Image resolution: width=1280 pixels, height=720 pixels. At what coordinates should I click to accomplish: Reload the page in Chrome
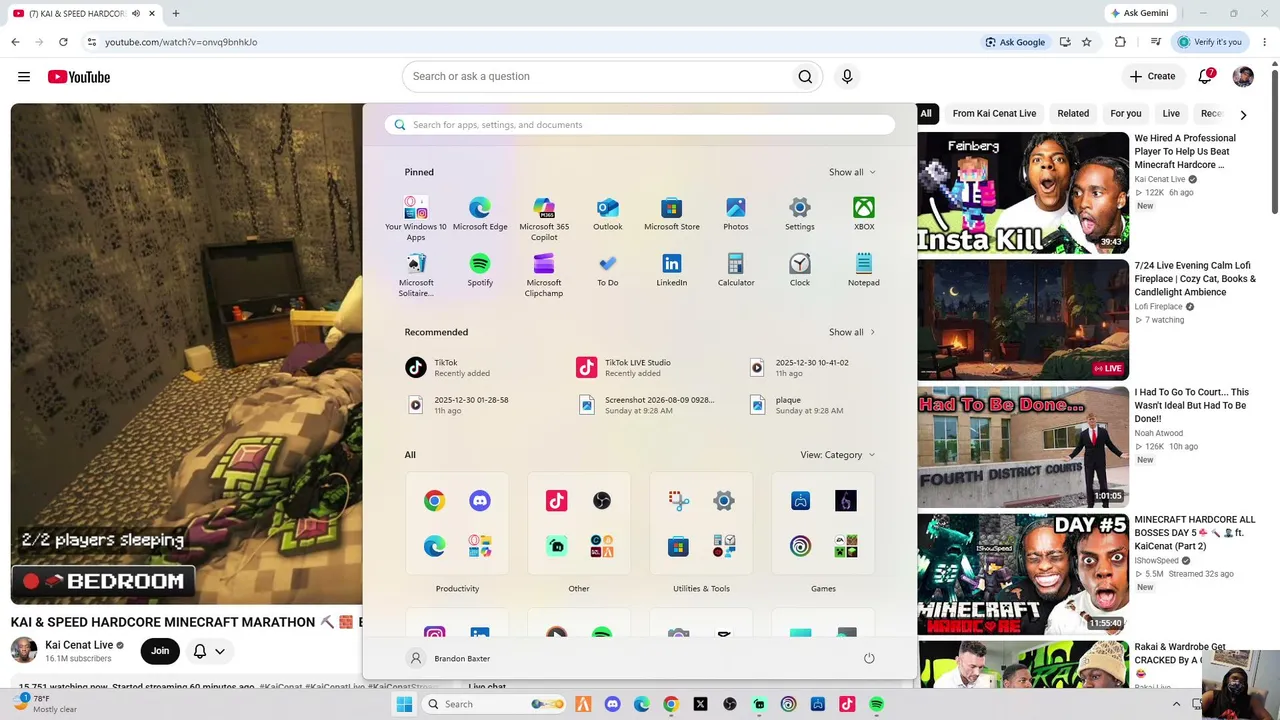tap(63, 42)
